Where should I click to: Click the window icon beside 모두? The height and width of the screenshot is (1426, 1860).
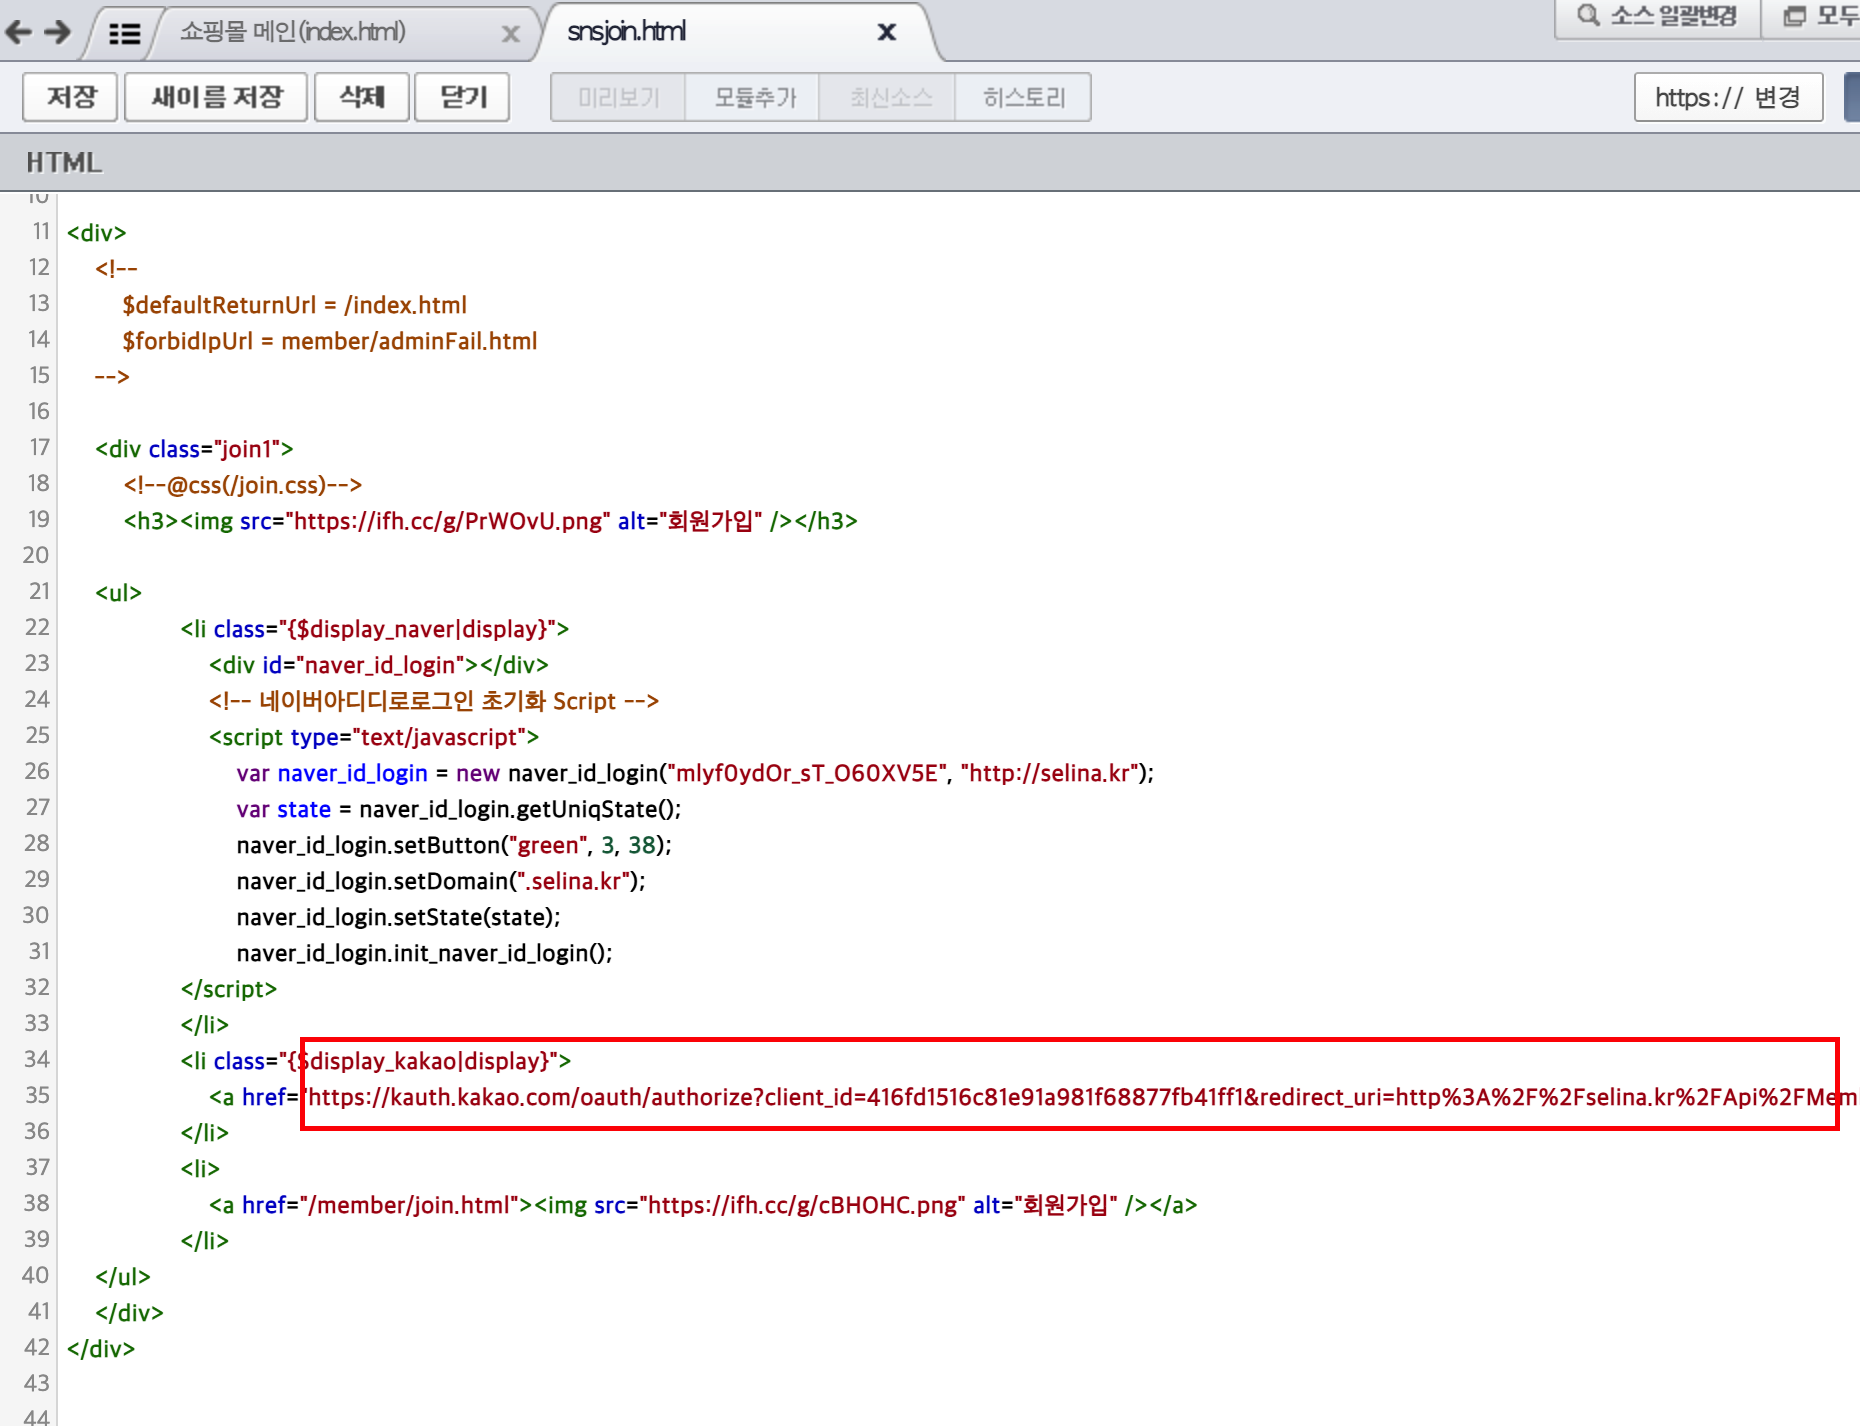click(1795, 16)
